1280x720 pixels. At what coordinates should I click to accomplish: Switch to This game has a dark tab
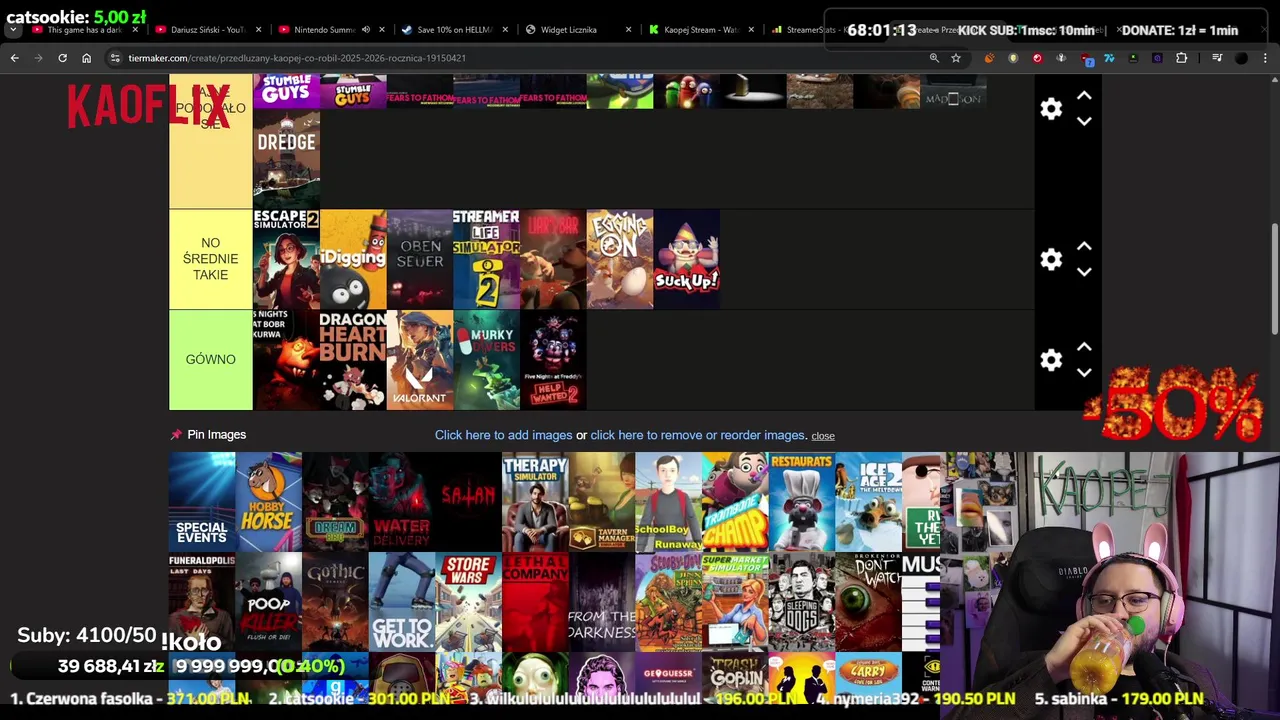pyautogui.click(x=84, y=30)
